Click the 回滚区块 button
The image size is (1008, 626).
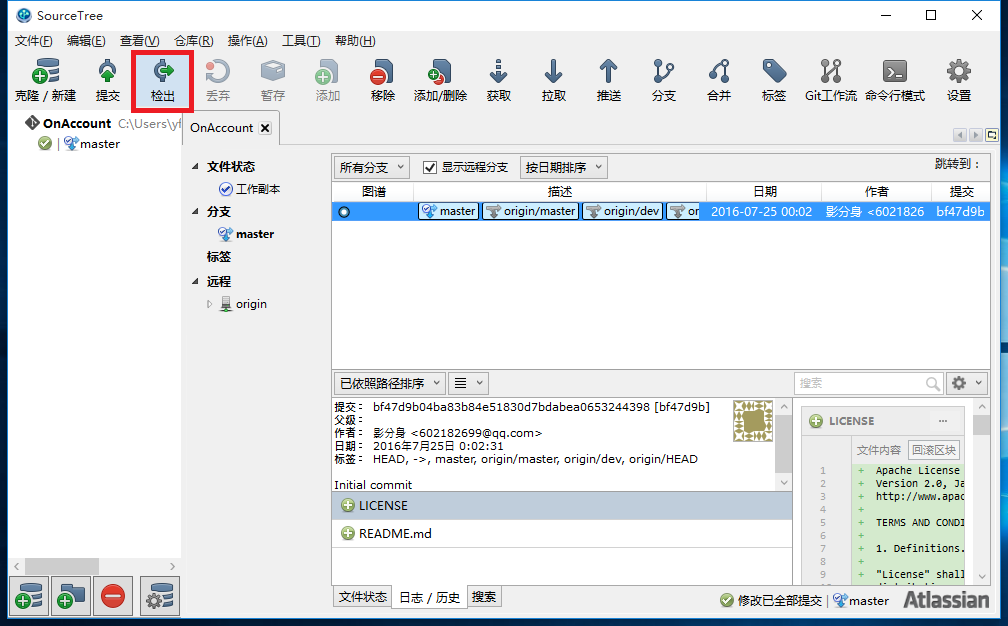tap(934, 450)
